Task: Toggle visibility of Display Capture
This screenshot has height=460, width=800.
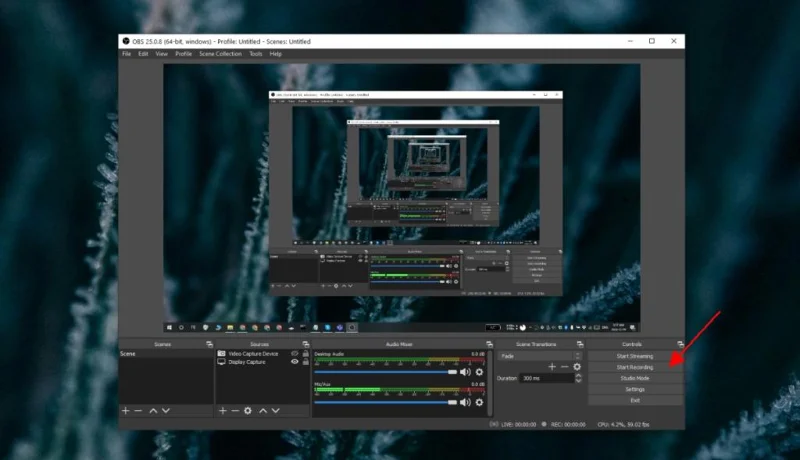Action: point(294,362)
